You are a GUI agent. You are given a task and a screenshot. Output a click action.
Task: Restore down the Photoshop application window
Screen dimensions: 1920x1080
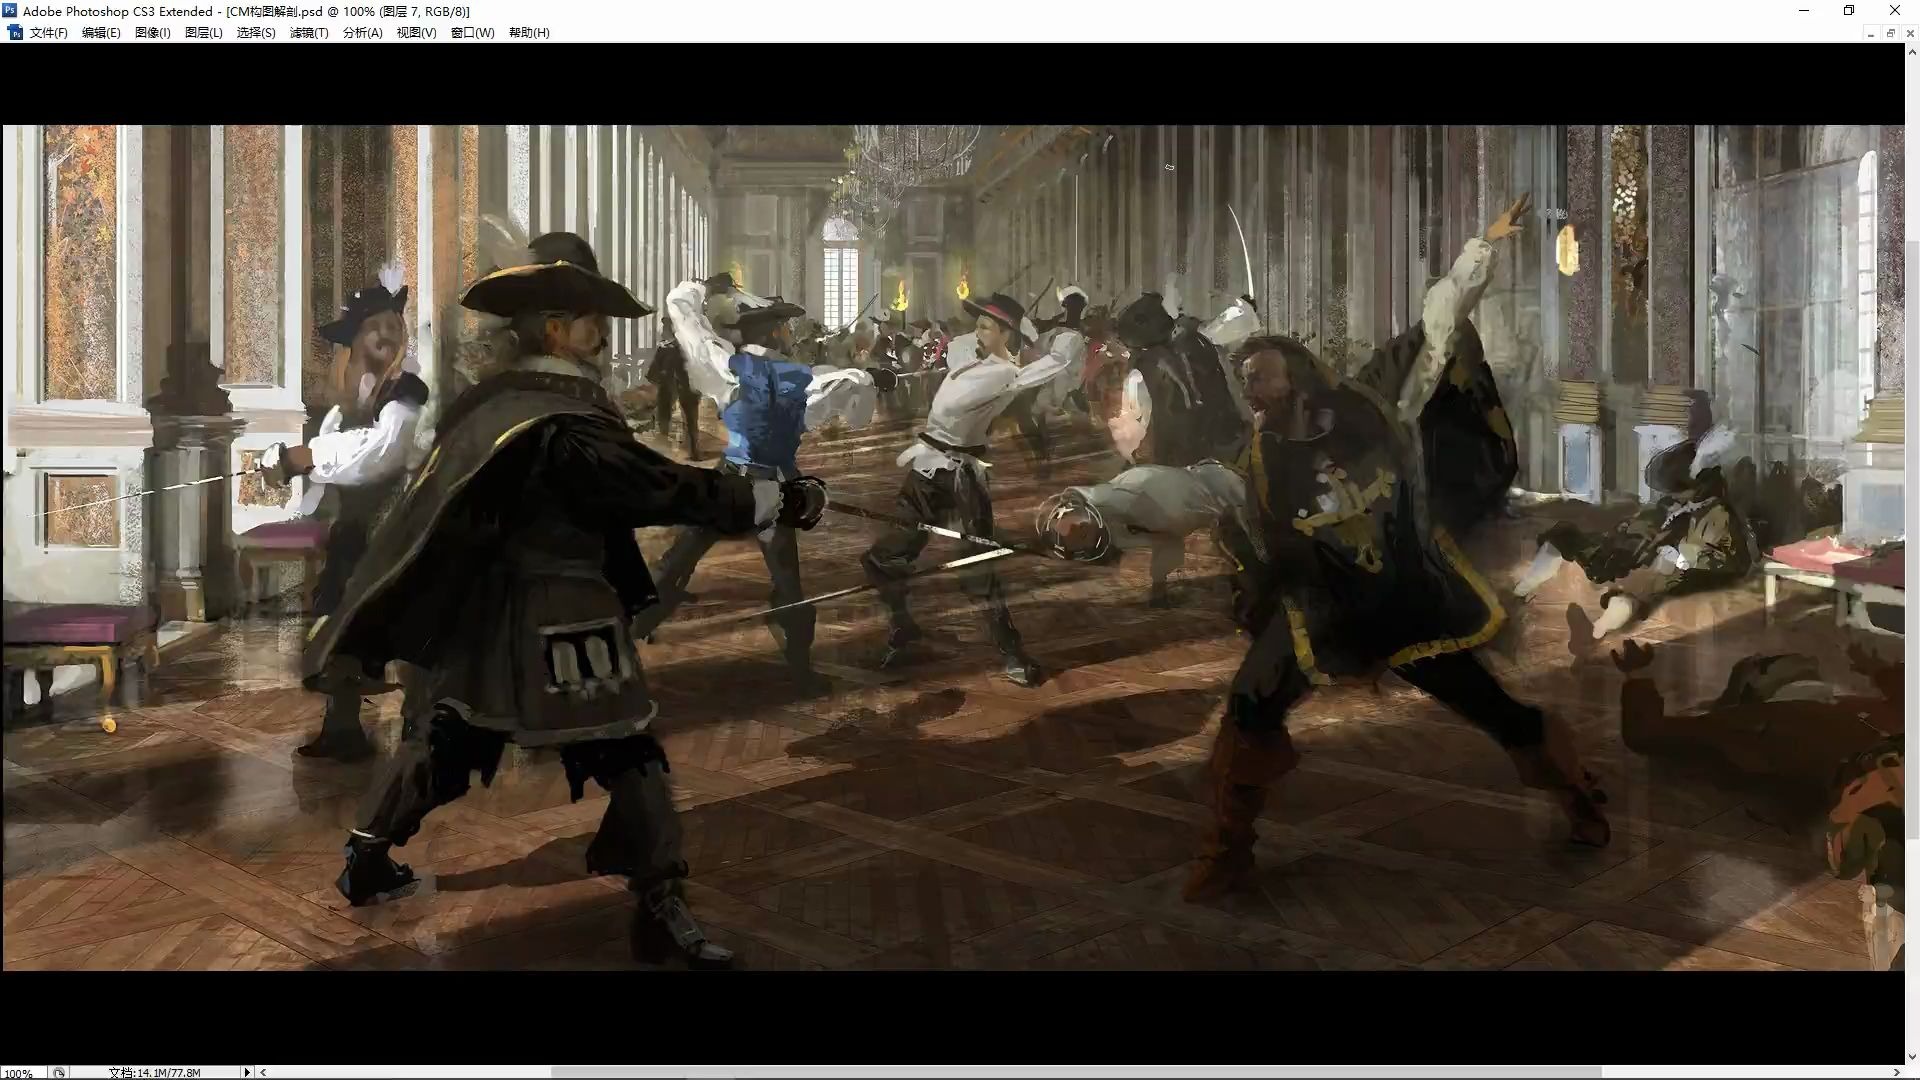point(1849,11)
